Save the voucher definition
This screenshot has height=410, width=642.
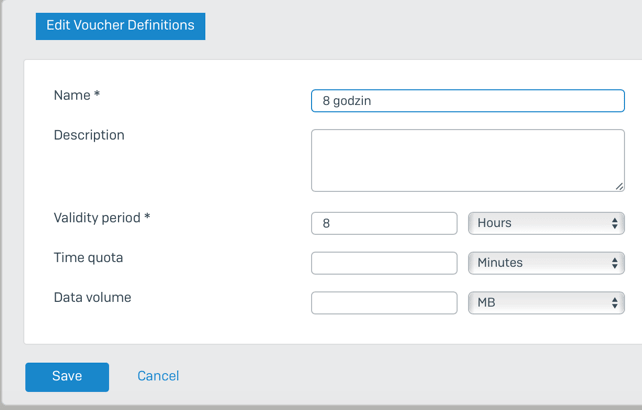[67, 376]
